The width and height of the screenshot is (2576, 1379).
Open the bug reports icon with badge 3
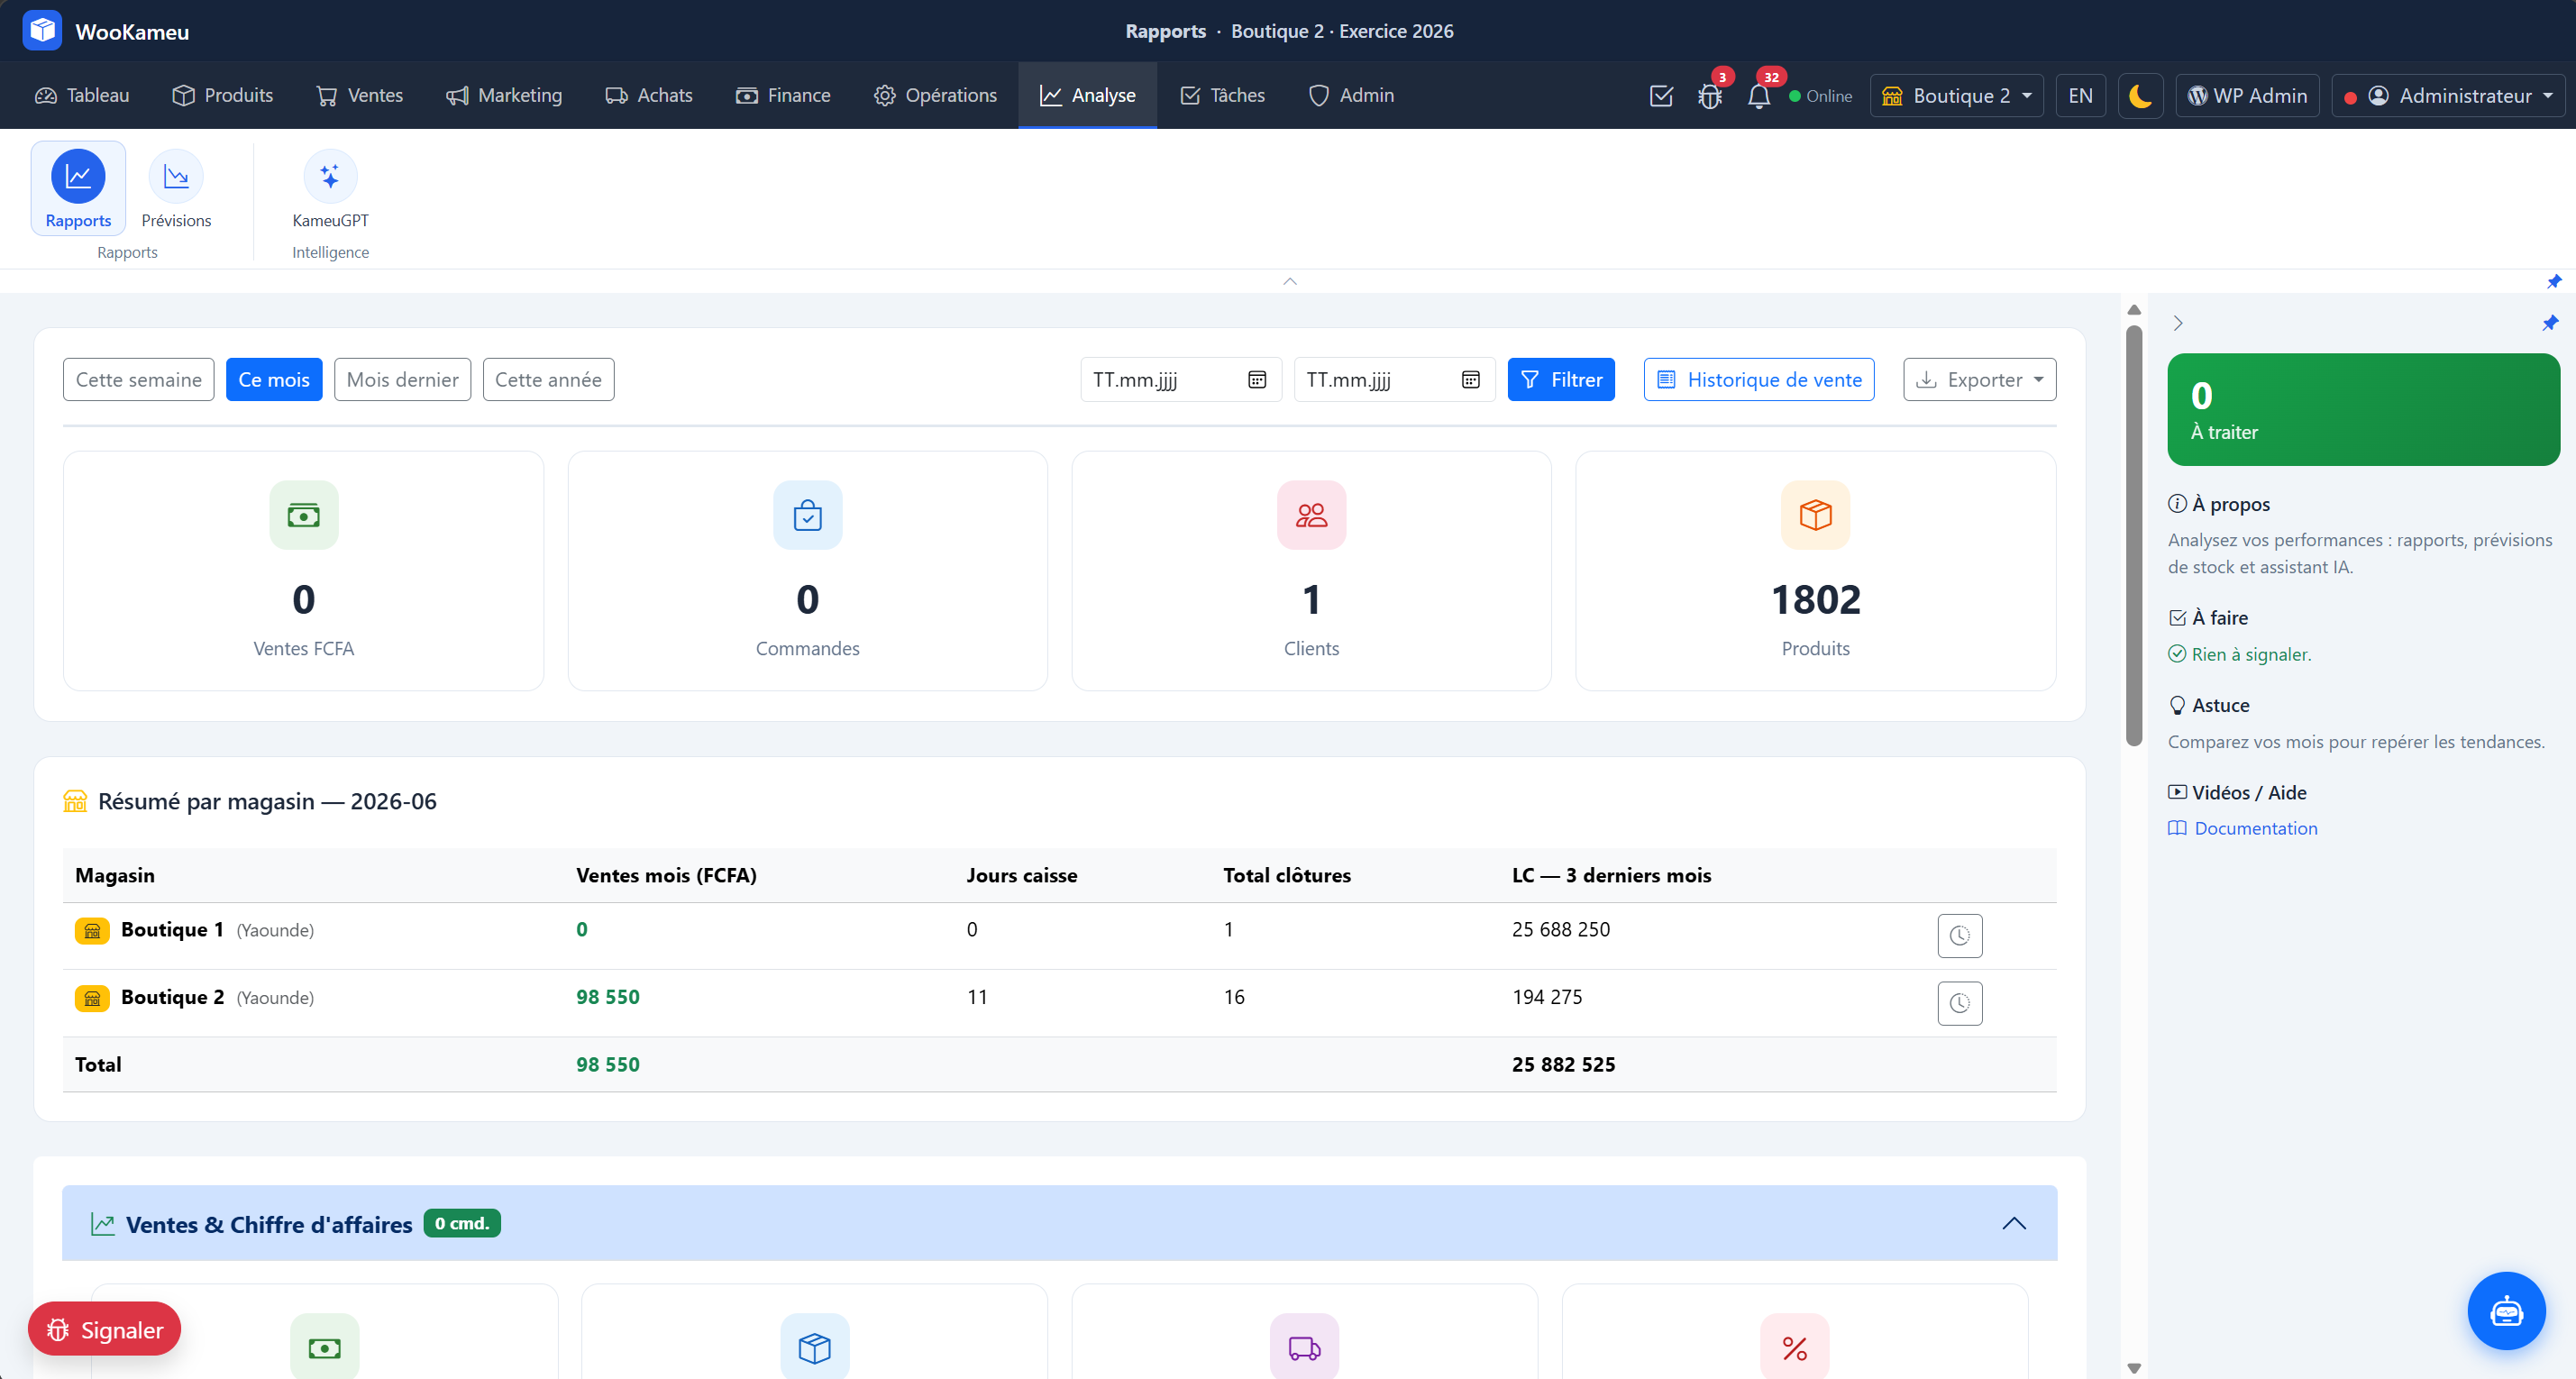1710,96
